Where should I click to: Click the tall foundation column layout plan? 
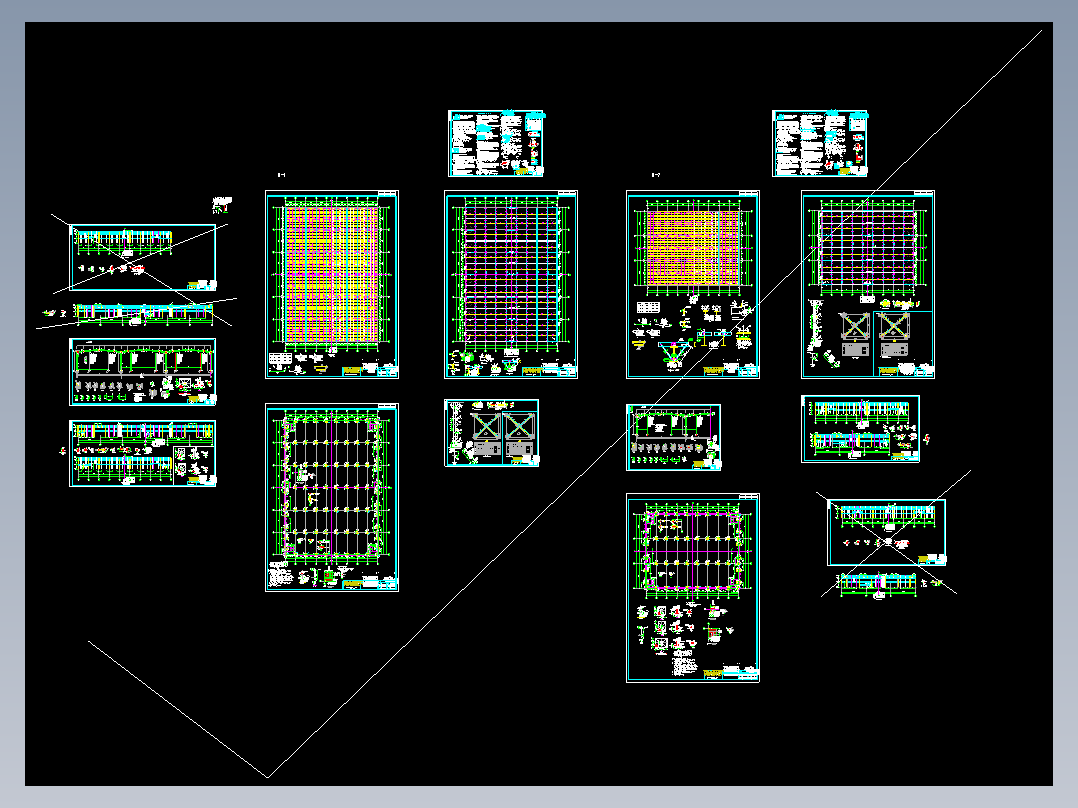pyautogui.click(x=332, y=497)
